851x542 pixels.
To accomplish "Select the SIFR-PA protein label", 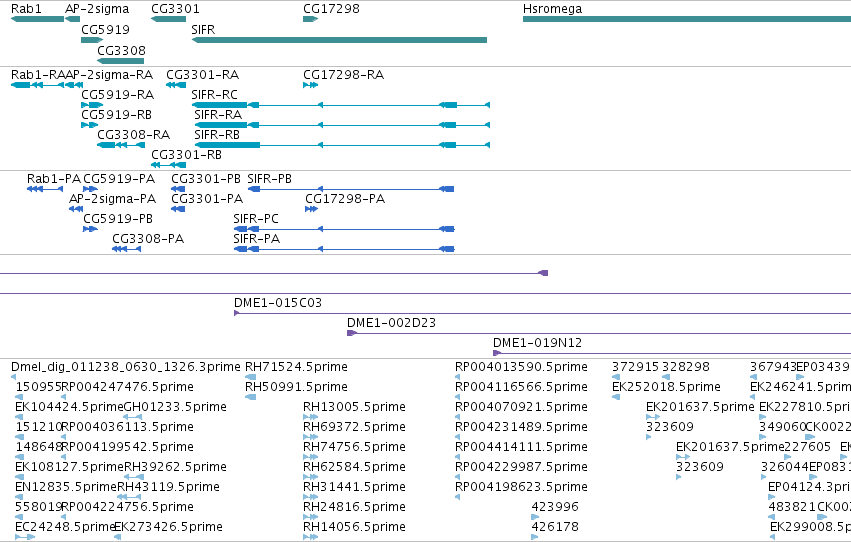I will [x=257, y=239].
